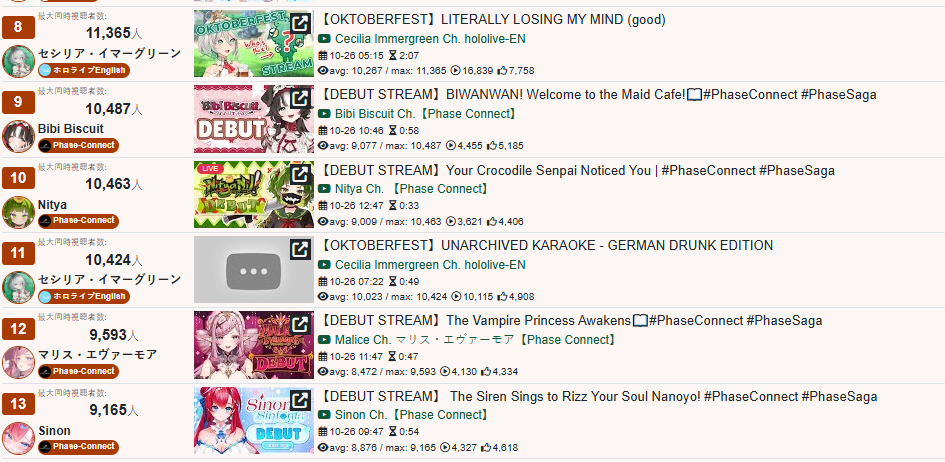Select ホロライブEnglish tag under rank 8

(84, 70)
